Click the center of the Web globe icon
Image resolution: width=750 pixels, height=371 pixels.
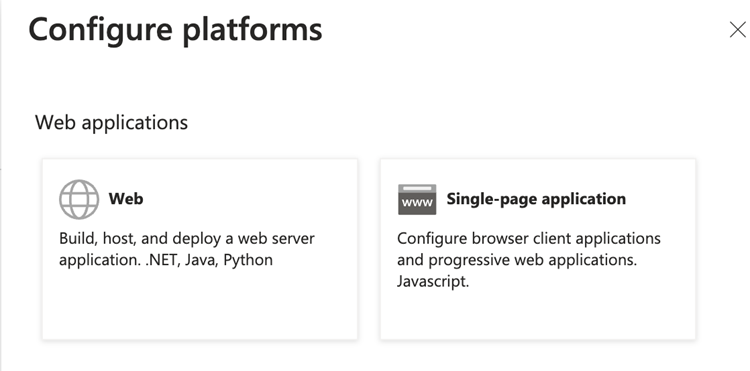point(79,199)
